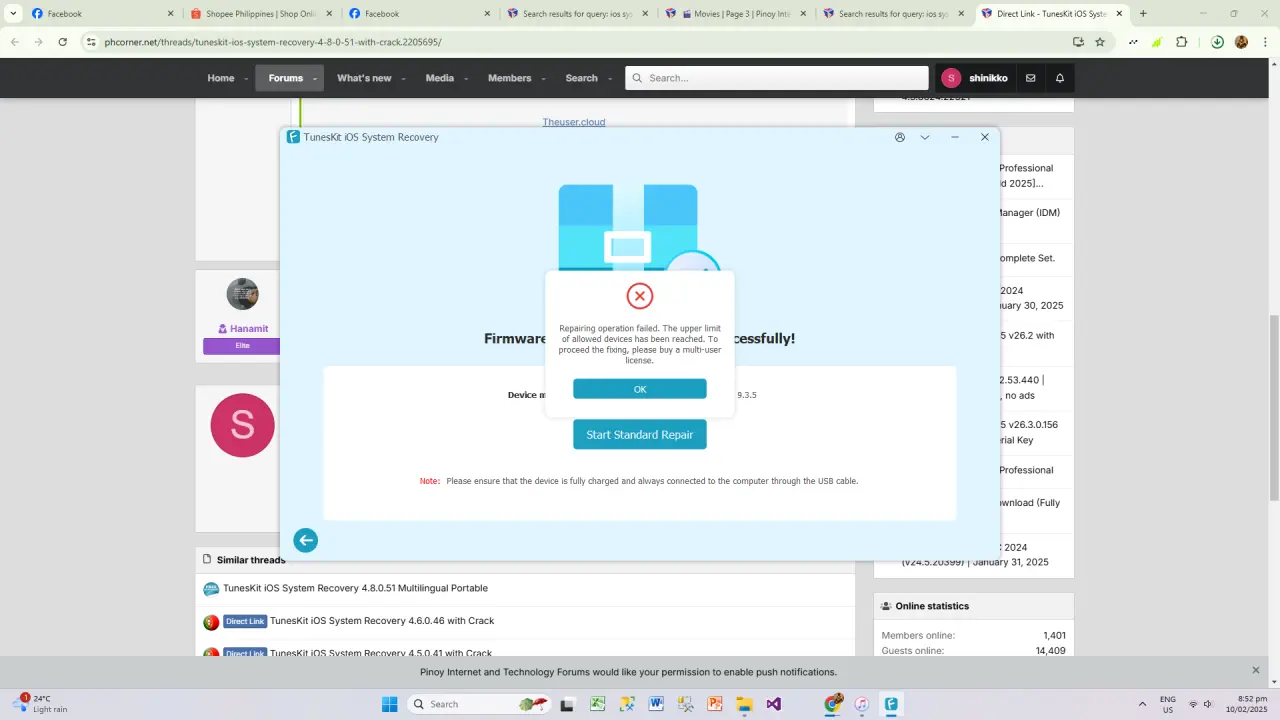Switch to TunesKit app in taskbar
This screenshot has height=720, width=1280.
pyautogui.click(x=891, y=704)
